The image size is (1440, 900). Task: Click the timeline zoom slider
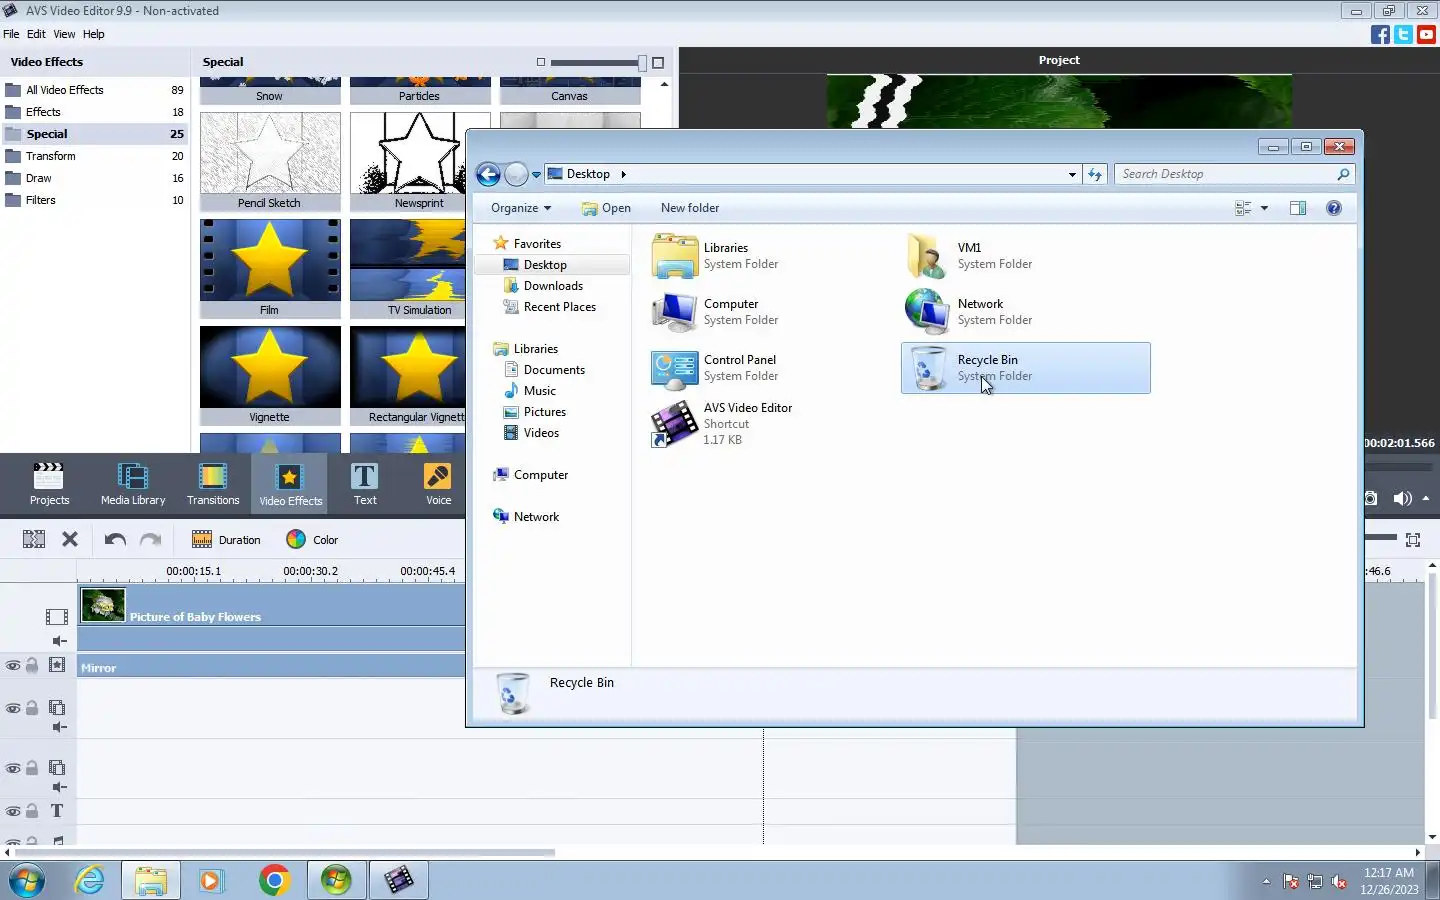[x=1381, y=537]
